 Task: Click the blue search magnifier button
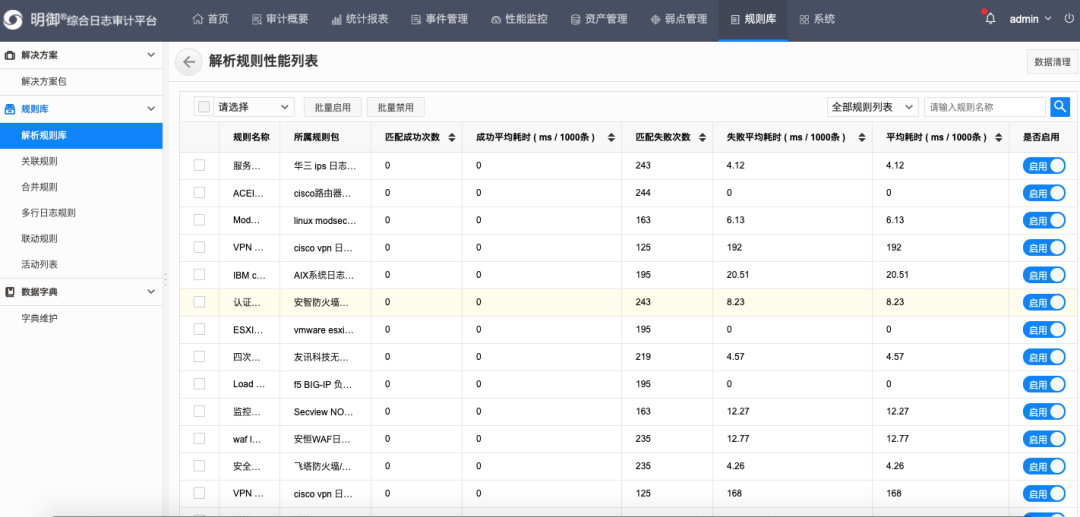coord(1060,106)
